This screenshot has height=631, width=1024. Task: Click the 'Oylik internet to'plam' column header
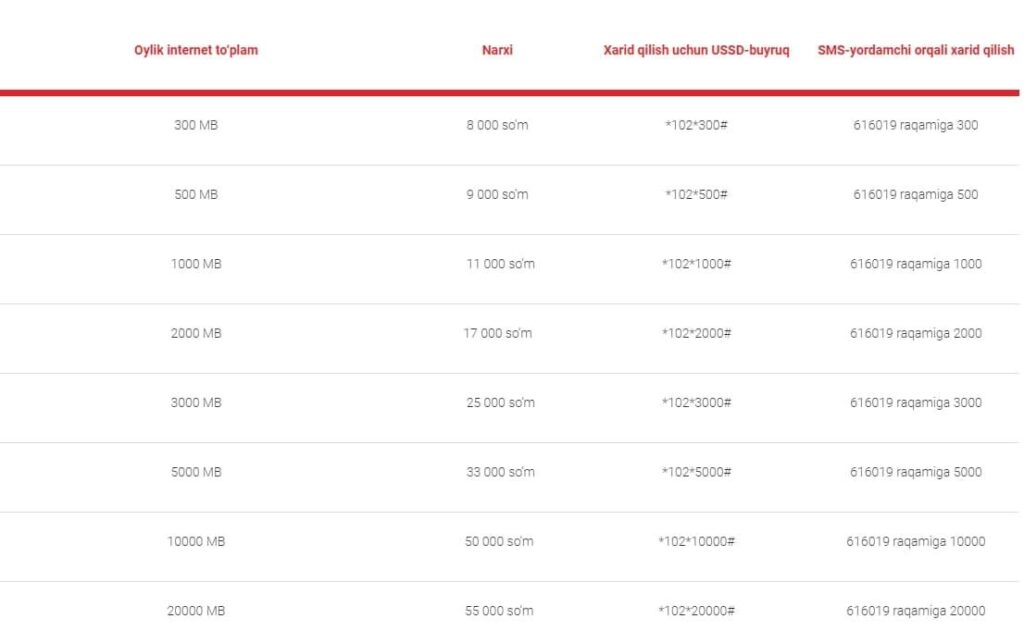[196, 50]
